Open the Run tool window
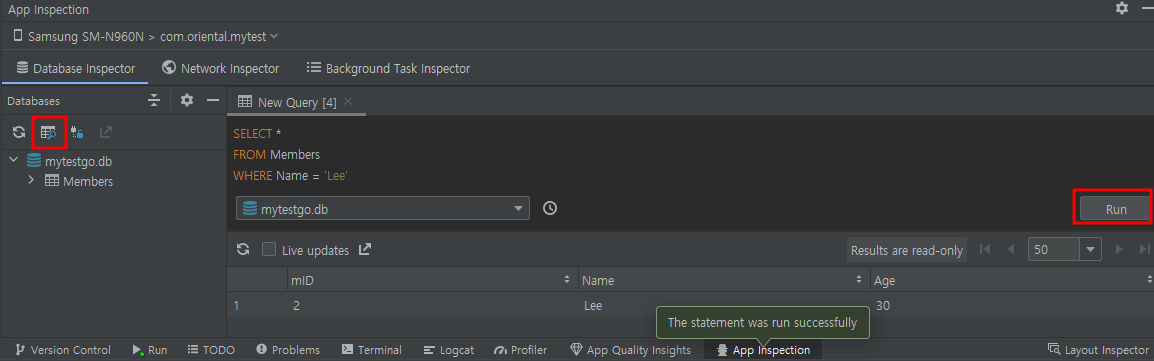This screenshot has width=1154, height=361. [149, 350]
